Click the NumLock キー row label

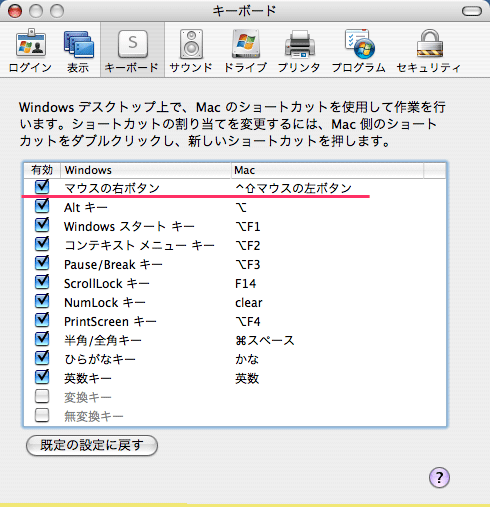click(x=105, y=303)
